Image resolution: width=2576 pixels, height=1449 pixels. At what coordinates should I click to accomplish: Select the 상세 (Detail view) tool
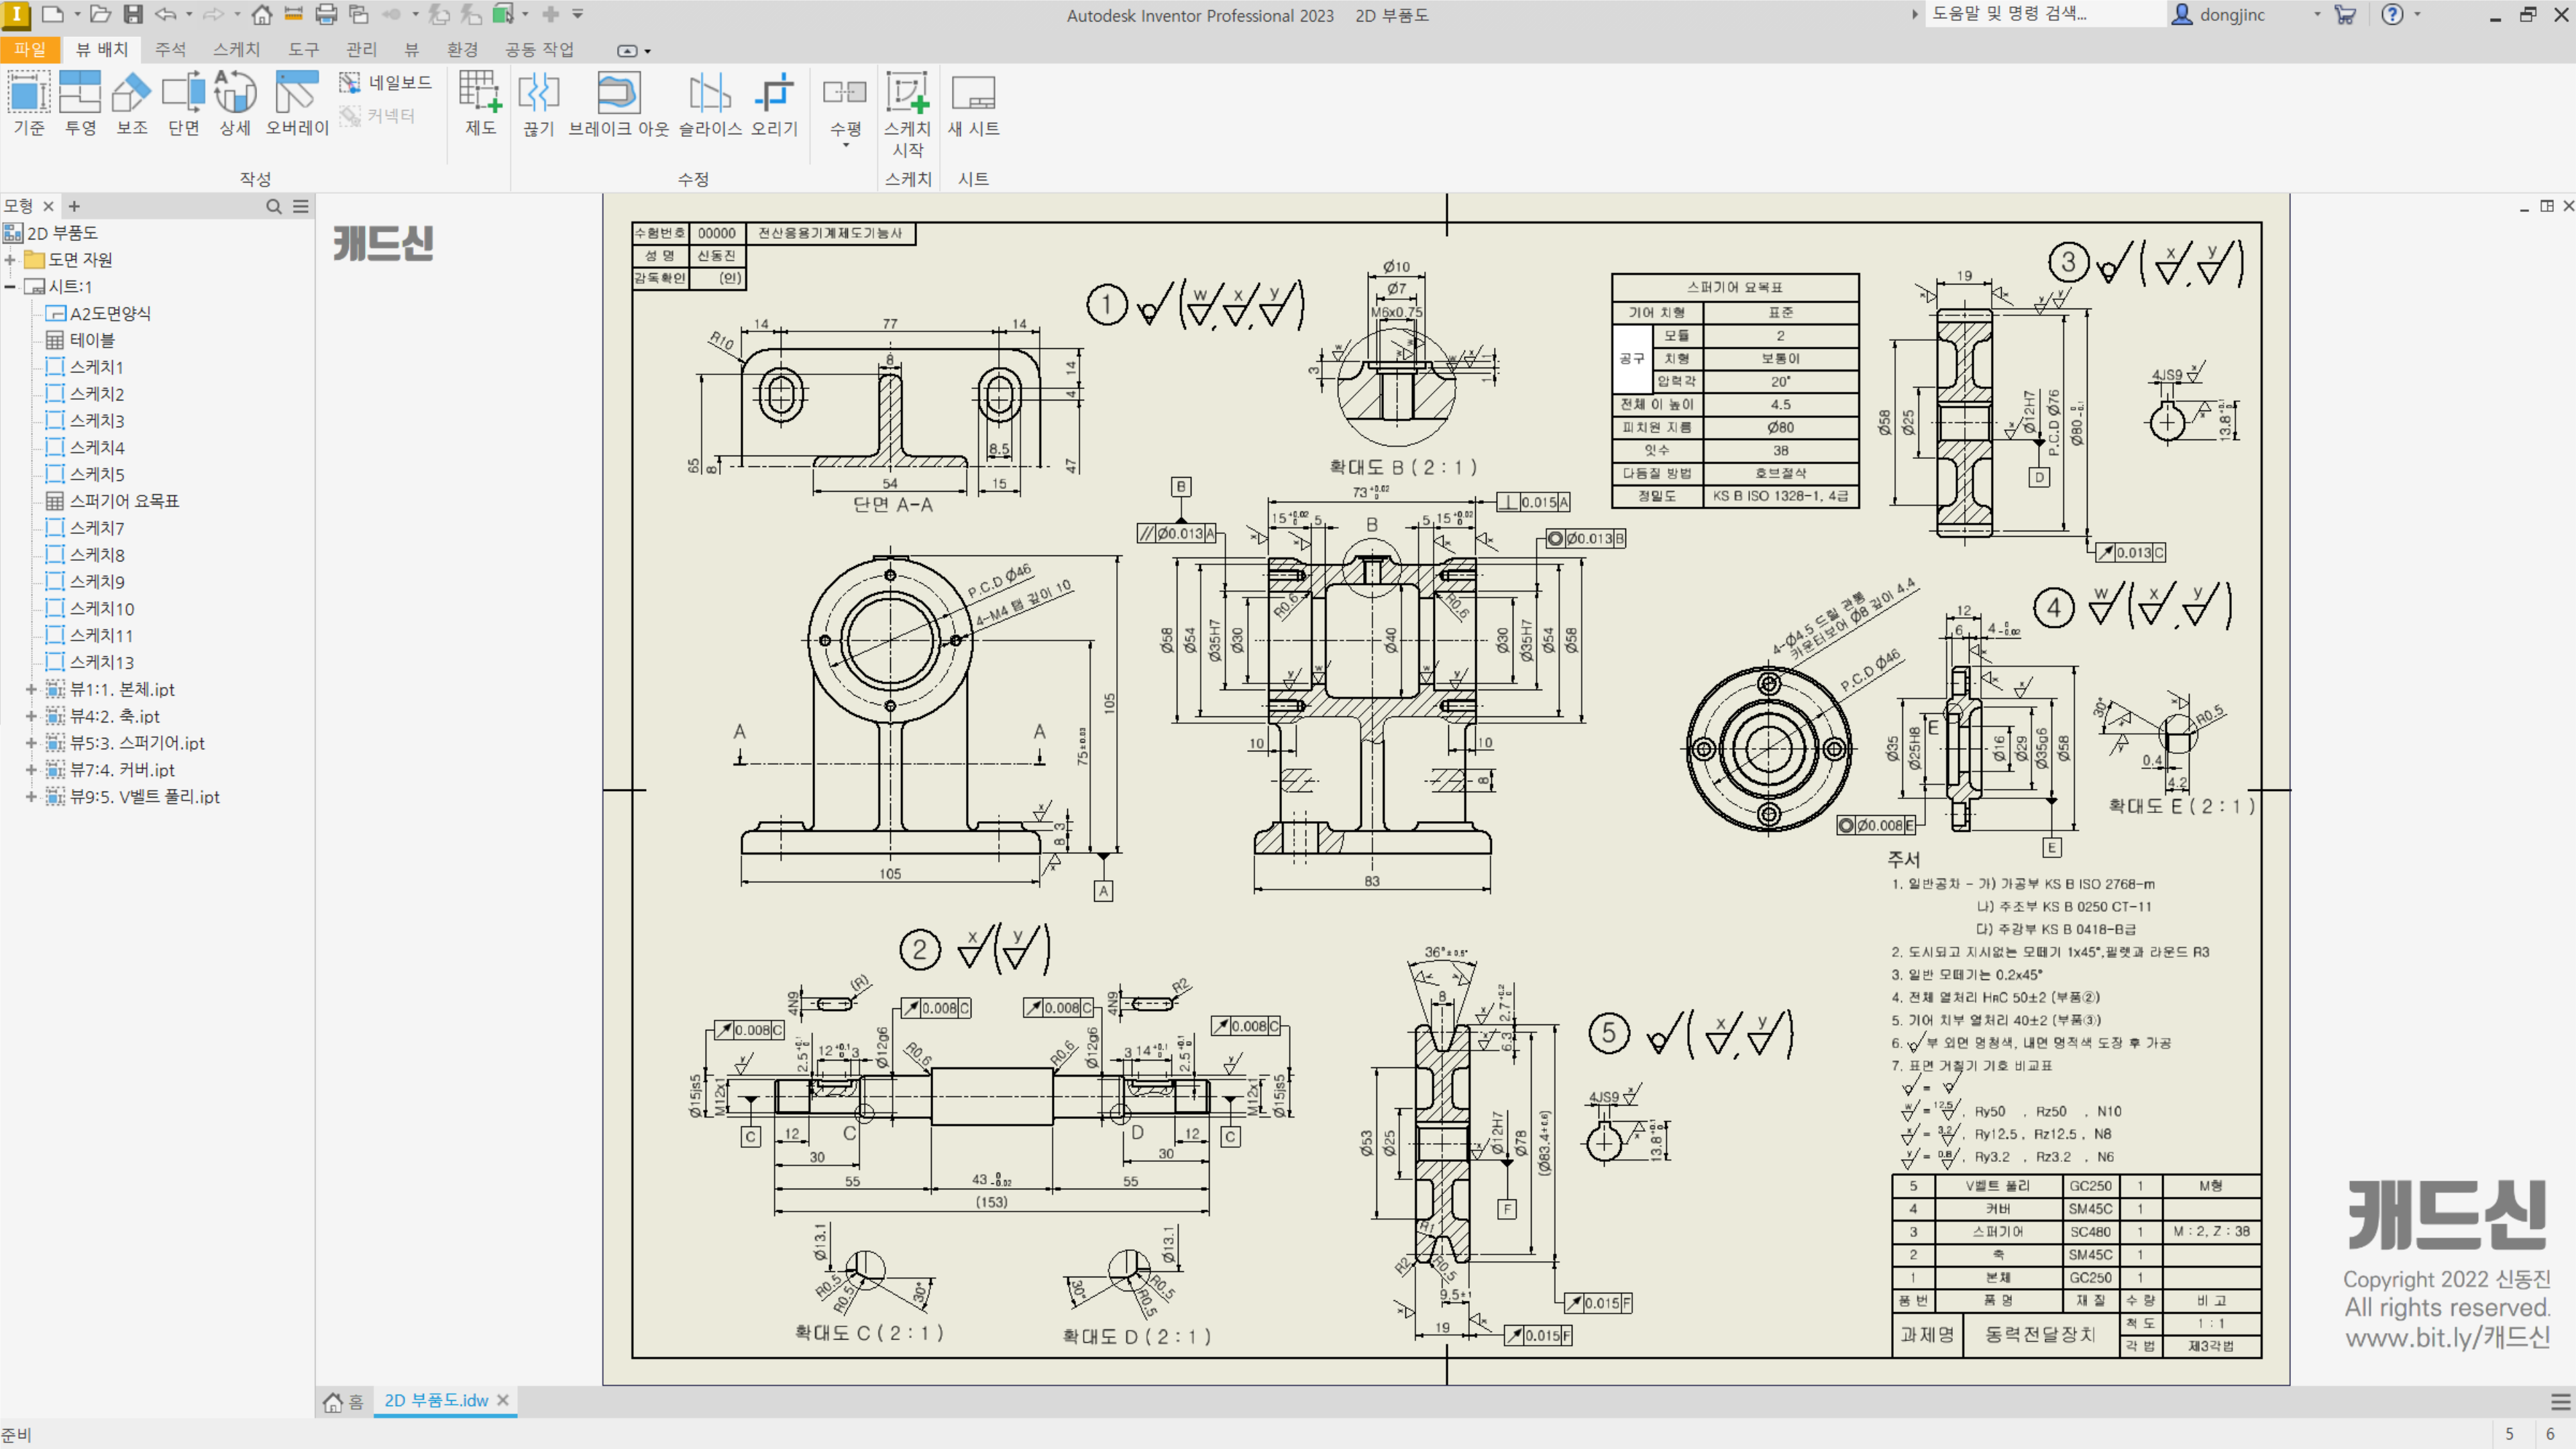[235, 103]
